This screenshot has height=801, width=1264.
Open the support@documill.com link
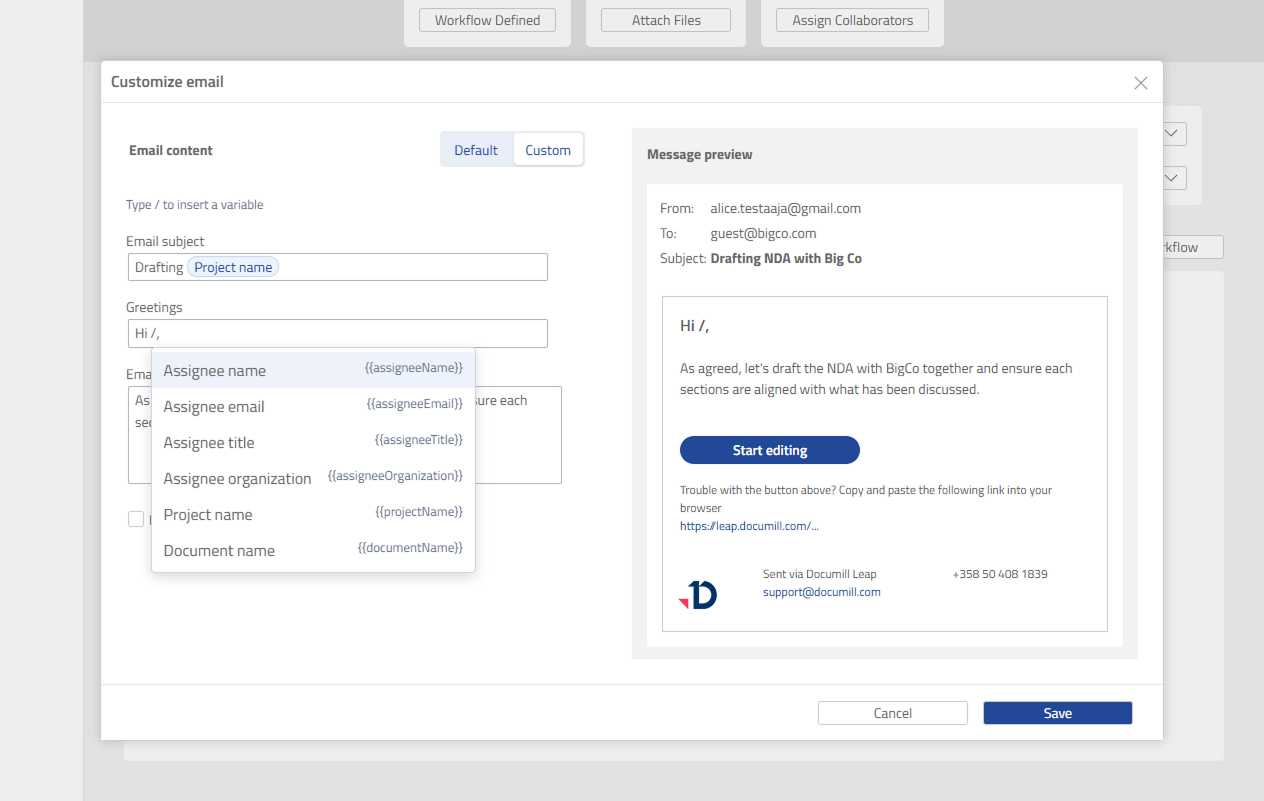pyautogui.click(x=822, y=592)
